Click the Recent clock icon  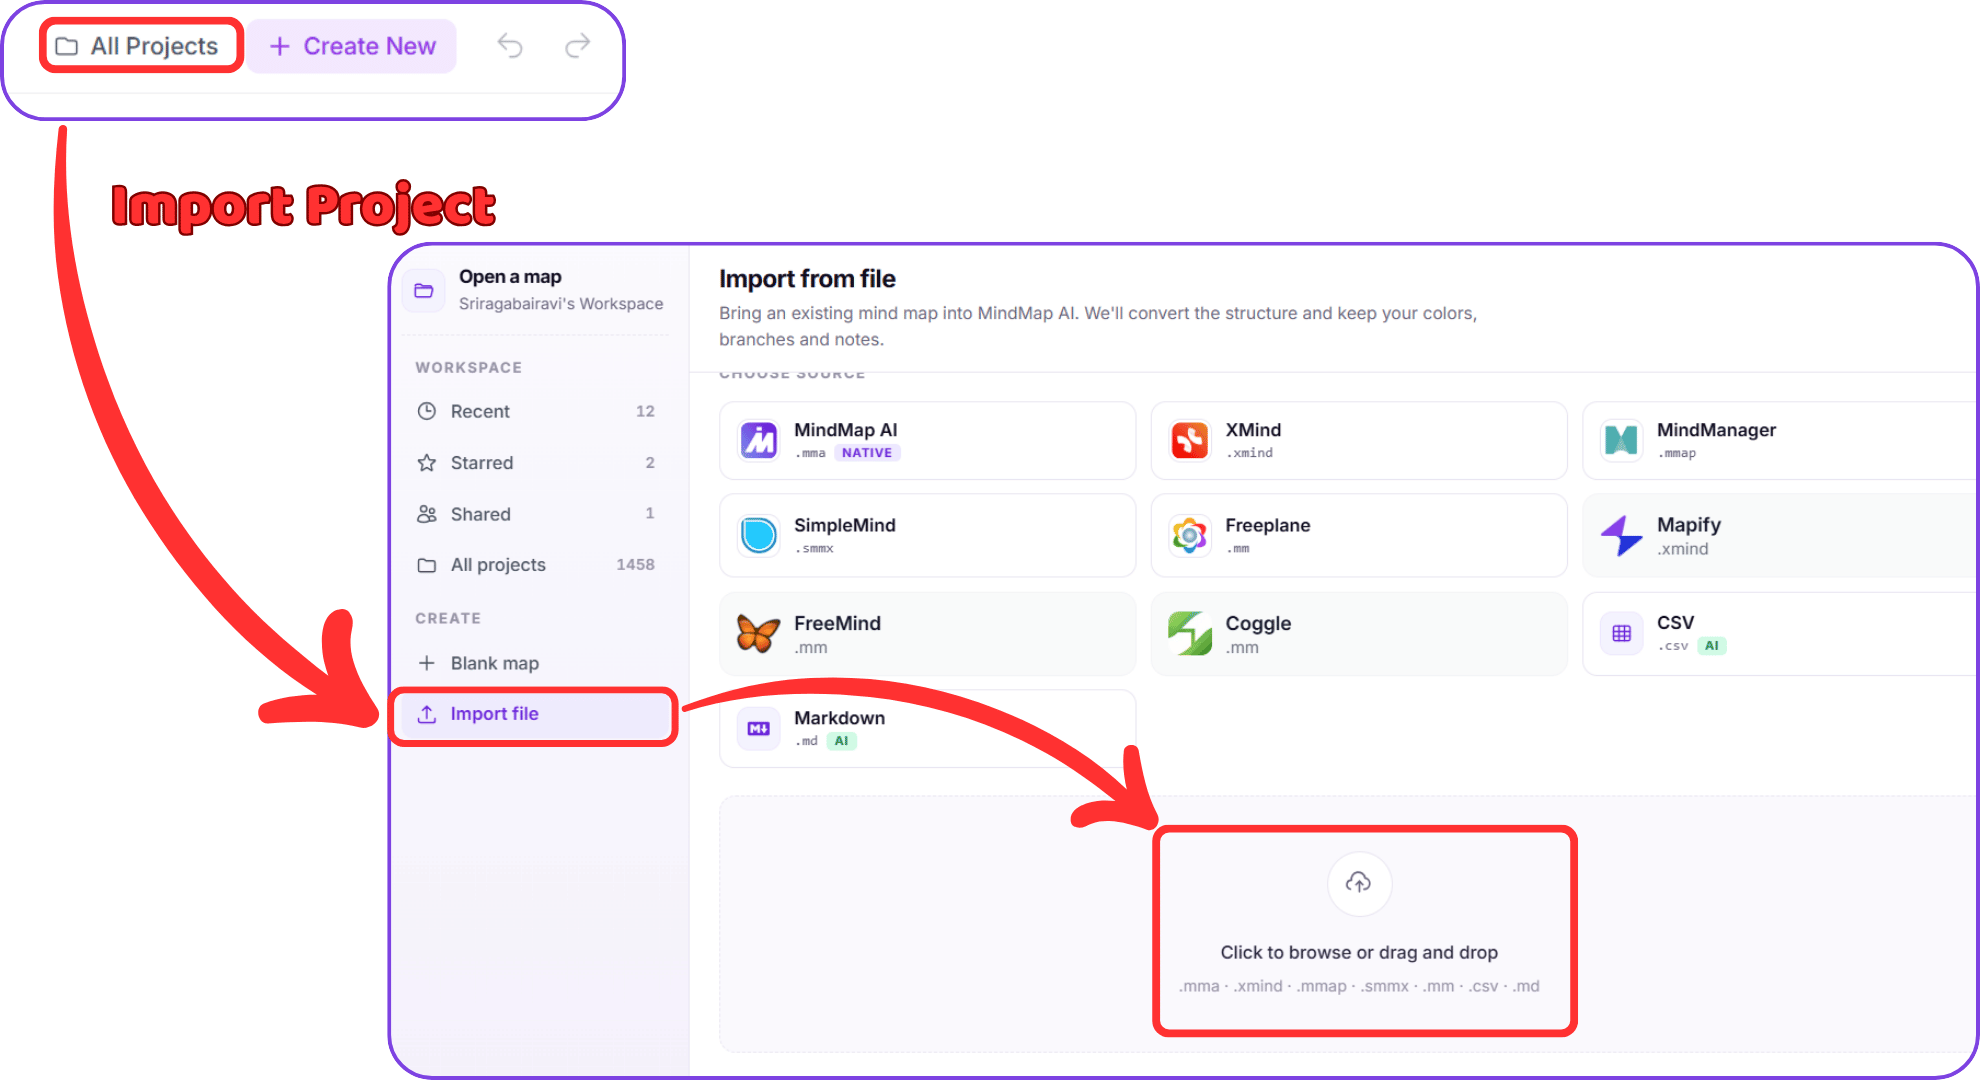pos(427,411)
